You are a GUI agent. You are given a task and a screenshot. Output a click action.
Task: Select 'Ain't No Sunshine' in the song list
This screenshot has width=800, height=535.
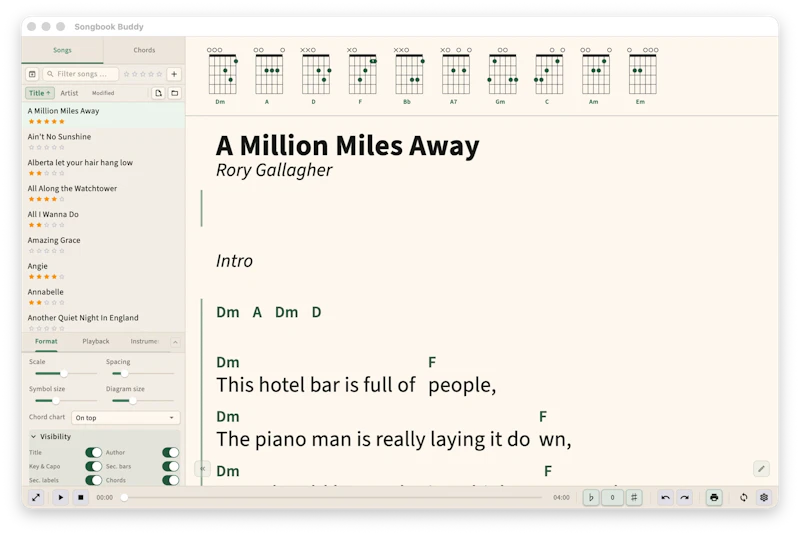point(103,141)
